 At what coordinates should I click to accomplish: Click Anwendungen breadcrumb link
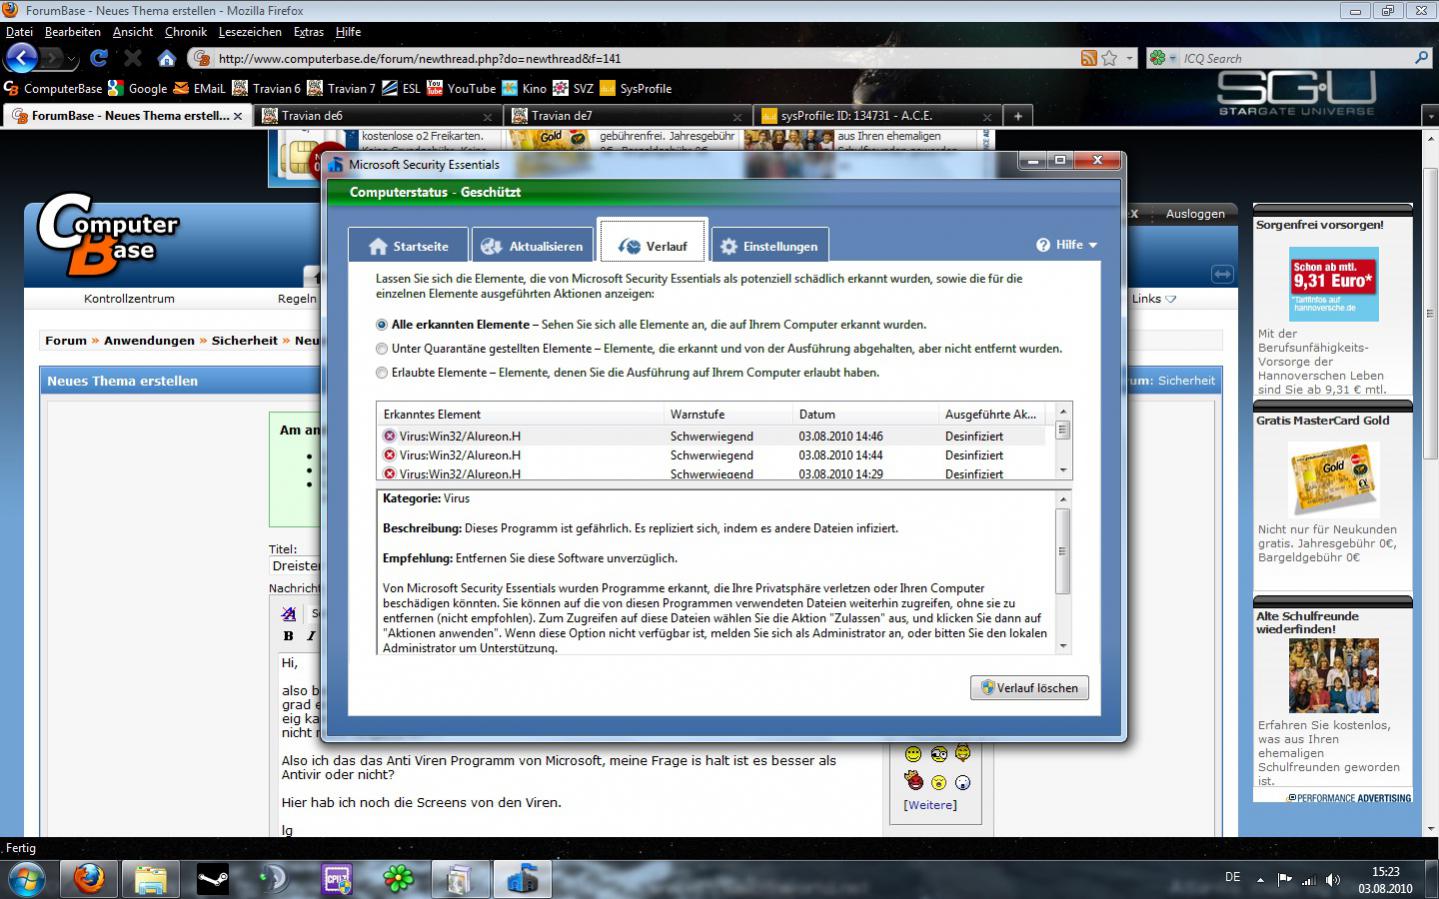pyautogui.click(x=149, y=340)
